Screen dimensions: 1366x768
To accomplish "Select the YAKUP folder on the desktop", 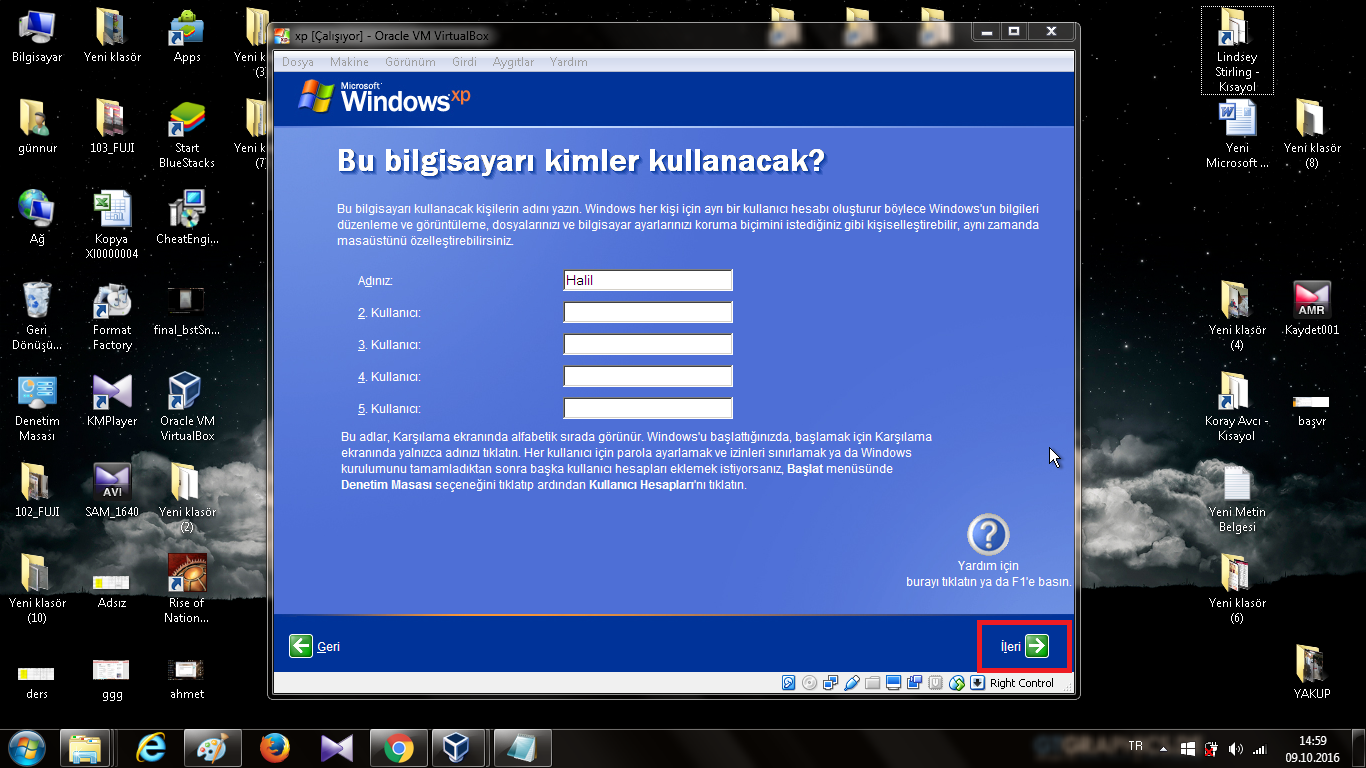I will [x=1311, y=673].
